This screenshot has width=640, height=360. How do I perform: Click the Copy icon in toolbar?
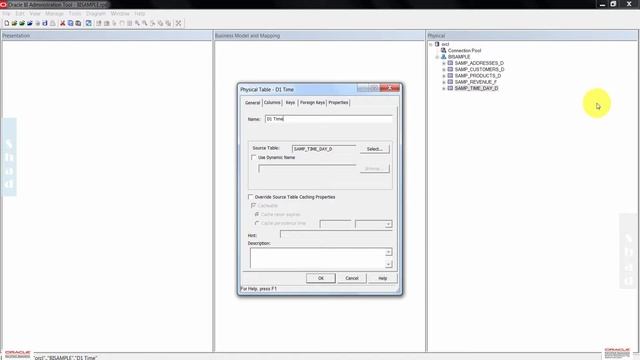(70, 23)
